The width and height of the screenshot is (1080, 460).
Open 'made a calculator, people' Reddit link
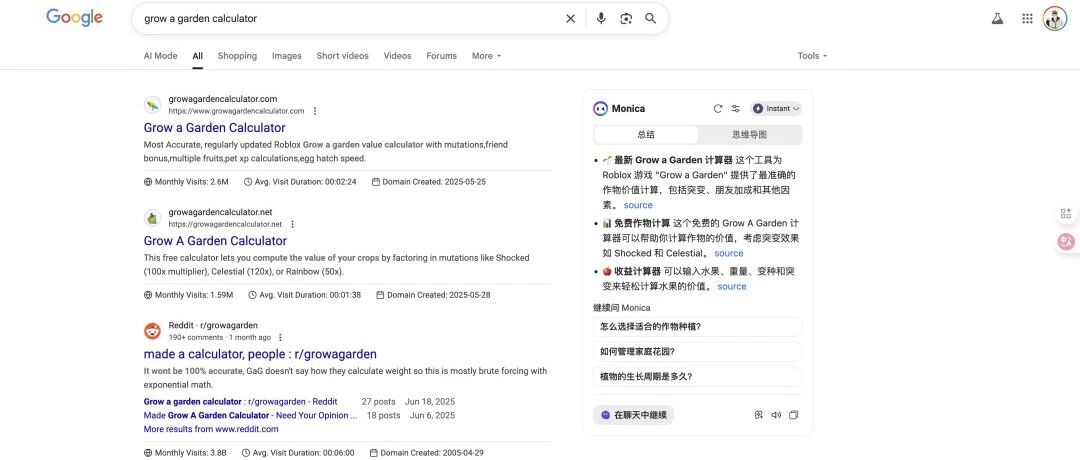click(260, 354)
